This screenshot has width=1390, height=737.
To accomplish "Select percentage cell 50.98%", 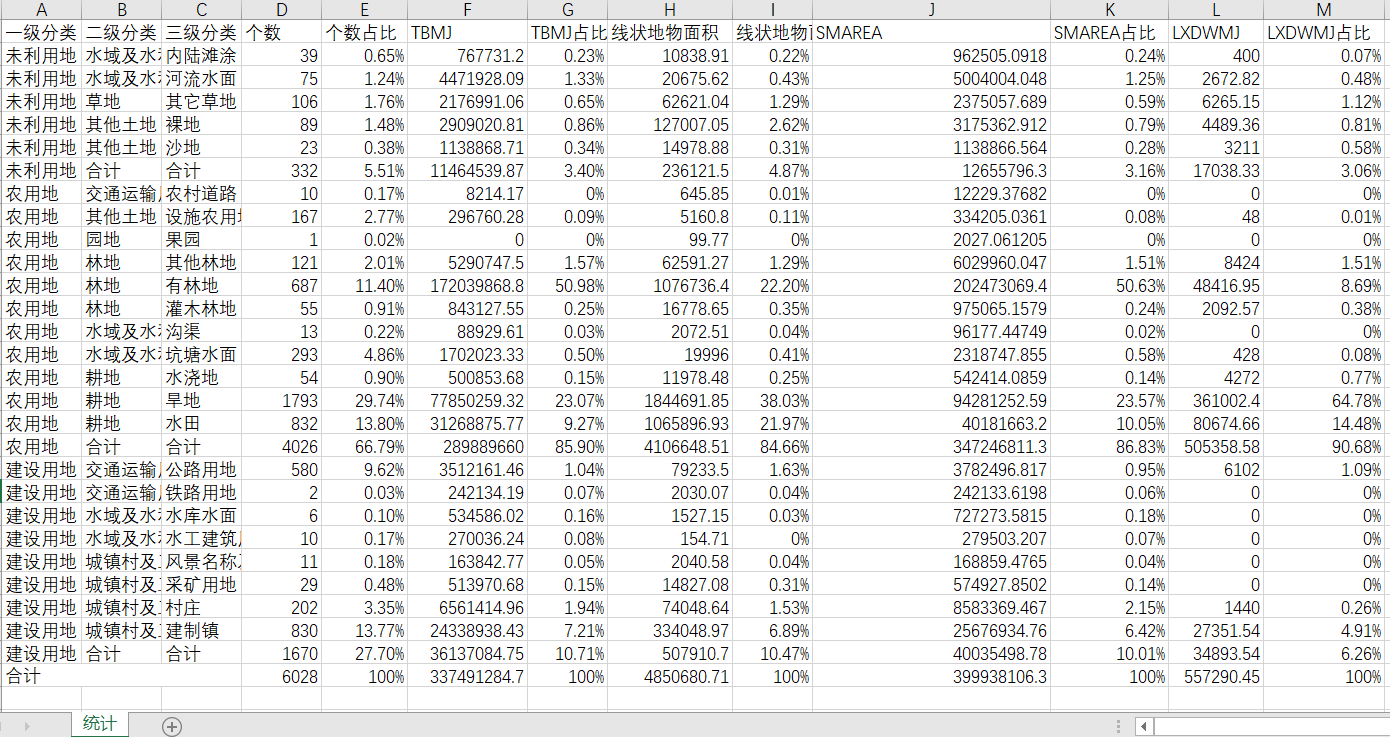I will coord(567,286).
